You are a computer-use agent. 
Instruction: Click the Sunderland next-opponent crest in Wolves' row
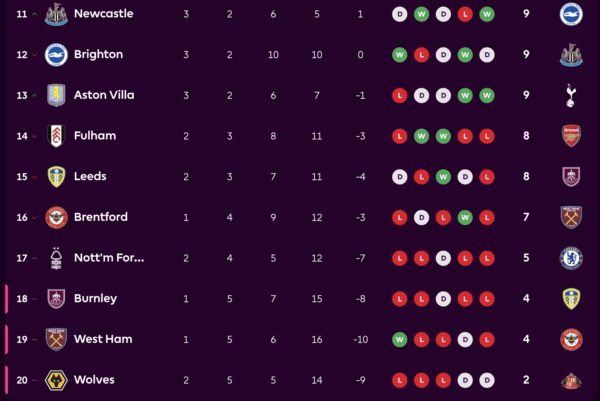point(572,380)
